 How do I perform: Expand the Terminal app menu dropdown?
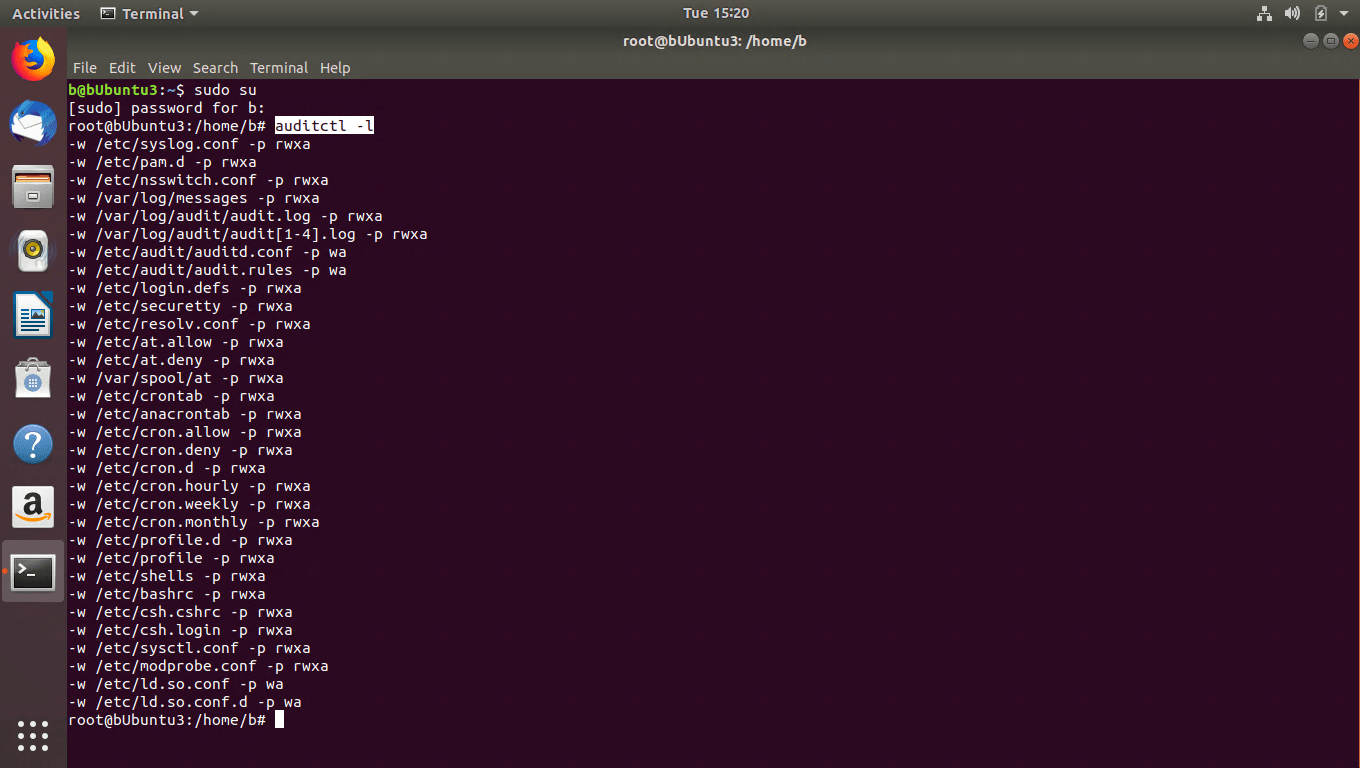coord(150,13)
